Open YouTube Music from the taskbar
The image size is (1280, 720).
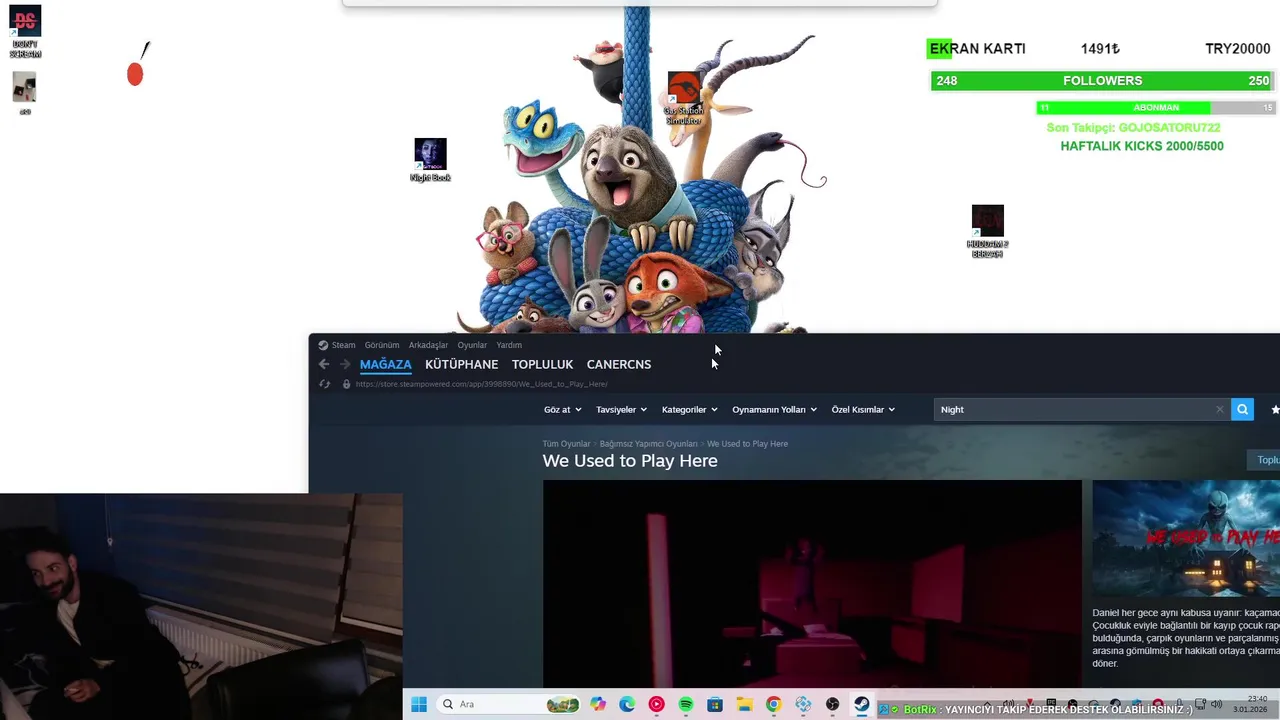pyautogui.click(x=656, y=704)
